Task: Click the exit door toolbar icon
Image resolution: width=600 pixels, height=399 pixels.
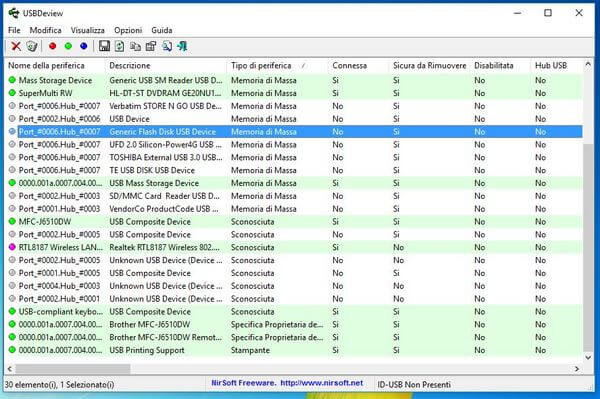Action: 182,46
